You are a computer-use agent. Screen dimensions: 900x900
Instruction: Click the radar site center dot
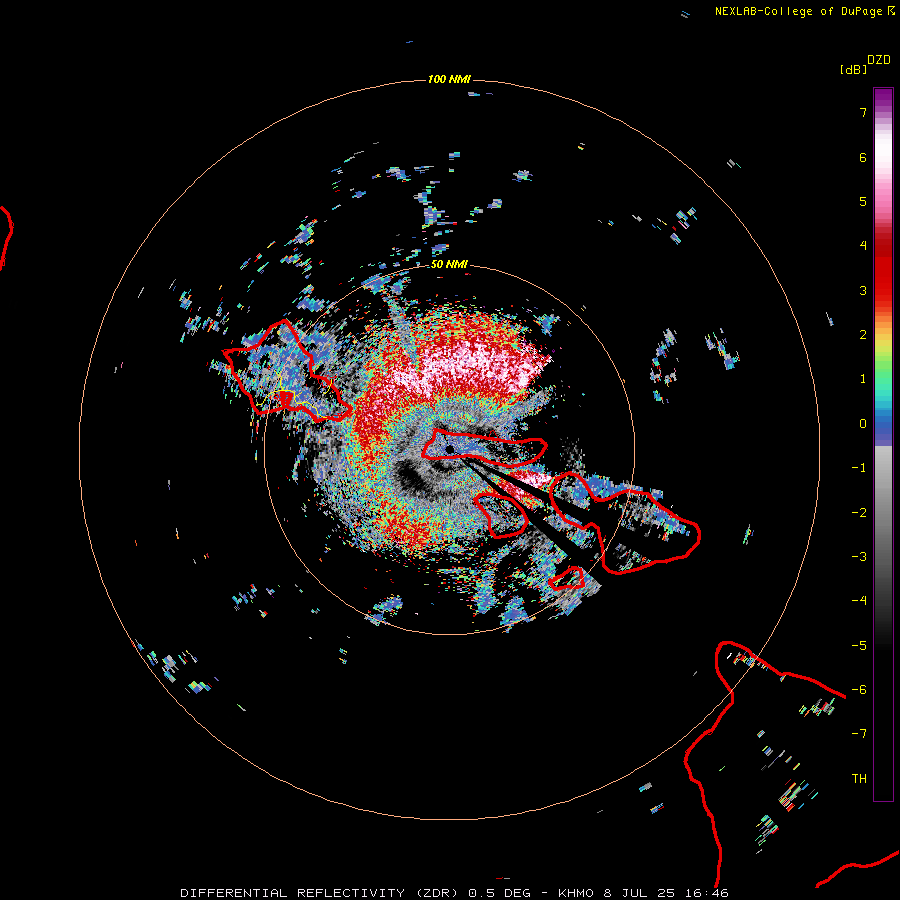pos(450,449)
